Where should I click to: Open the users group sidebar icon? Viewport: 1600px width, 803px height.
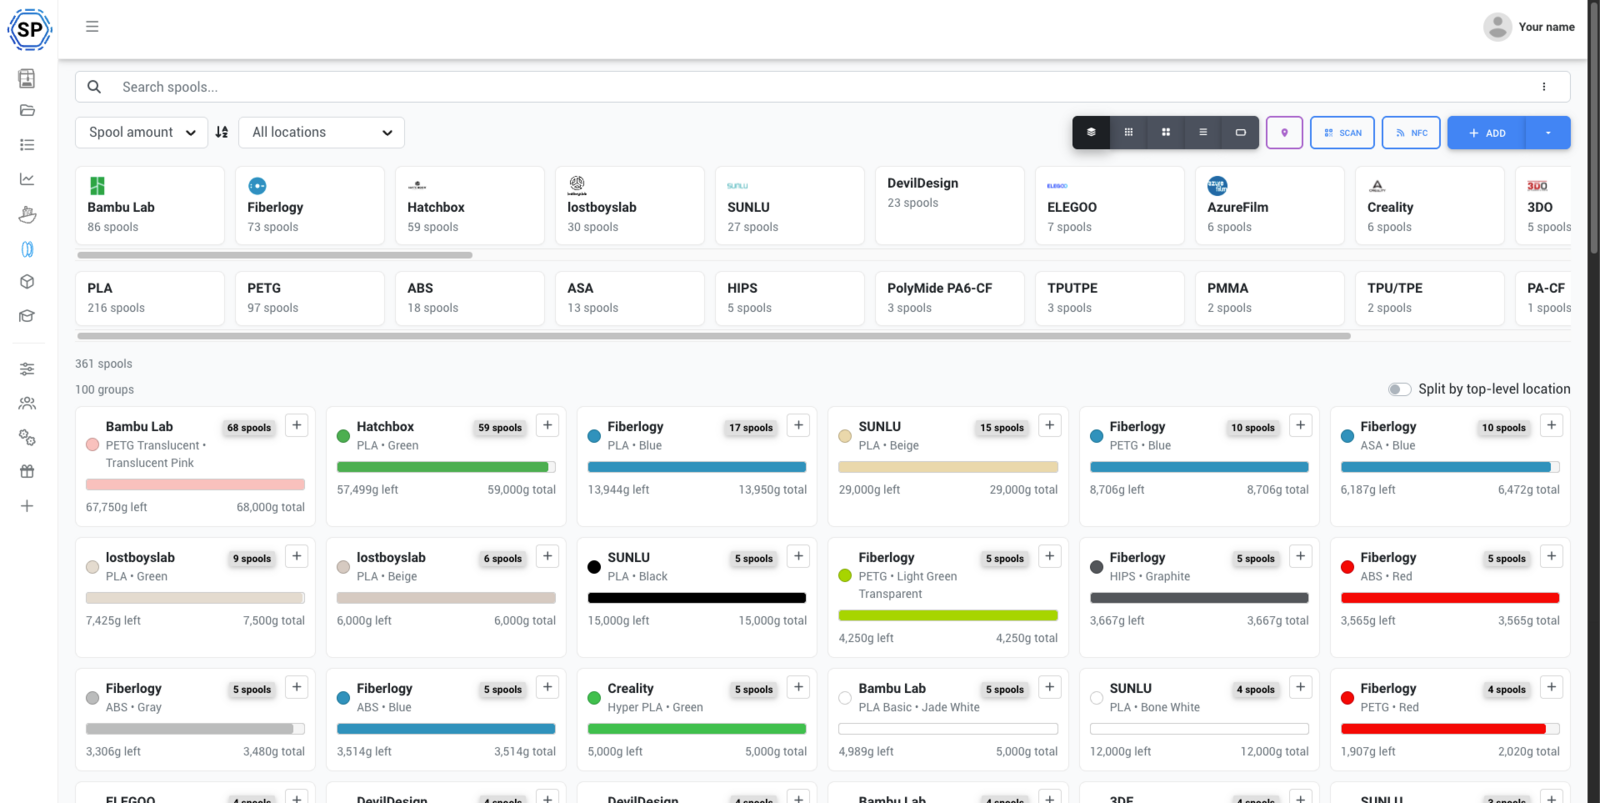click(x=27, y=403)
